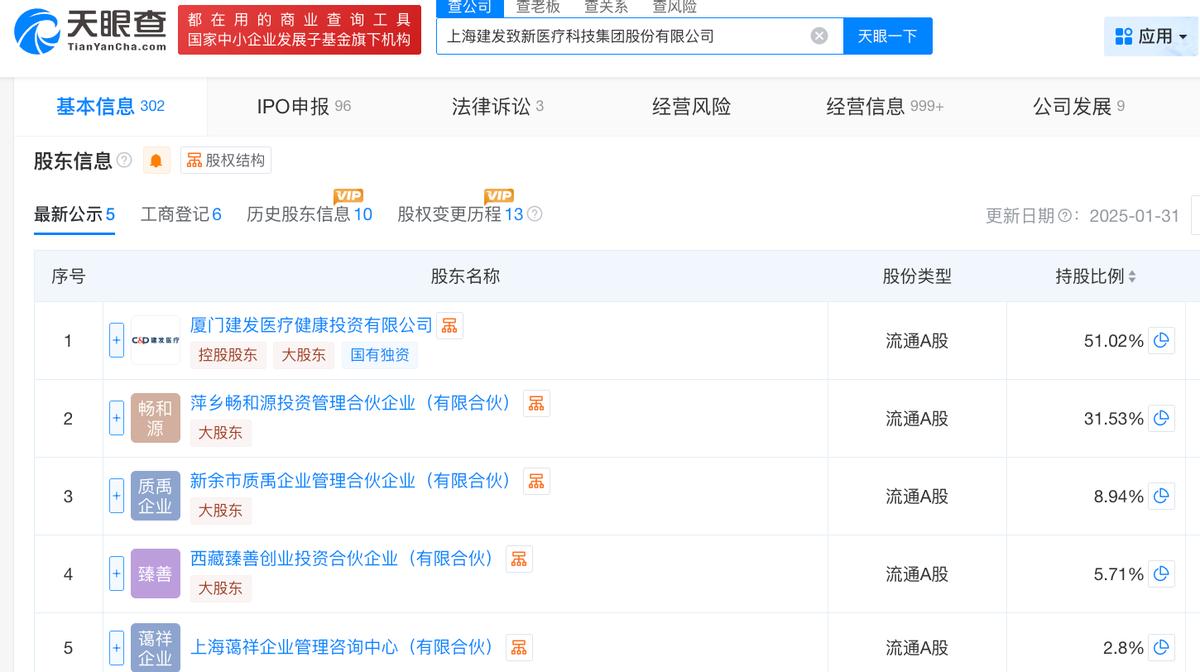
Task: Open equity structure icon for 萍乡畅和源投资管理合伙企业
Action: [x=536, y=403]
